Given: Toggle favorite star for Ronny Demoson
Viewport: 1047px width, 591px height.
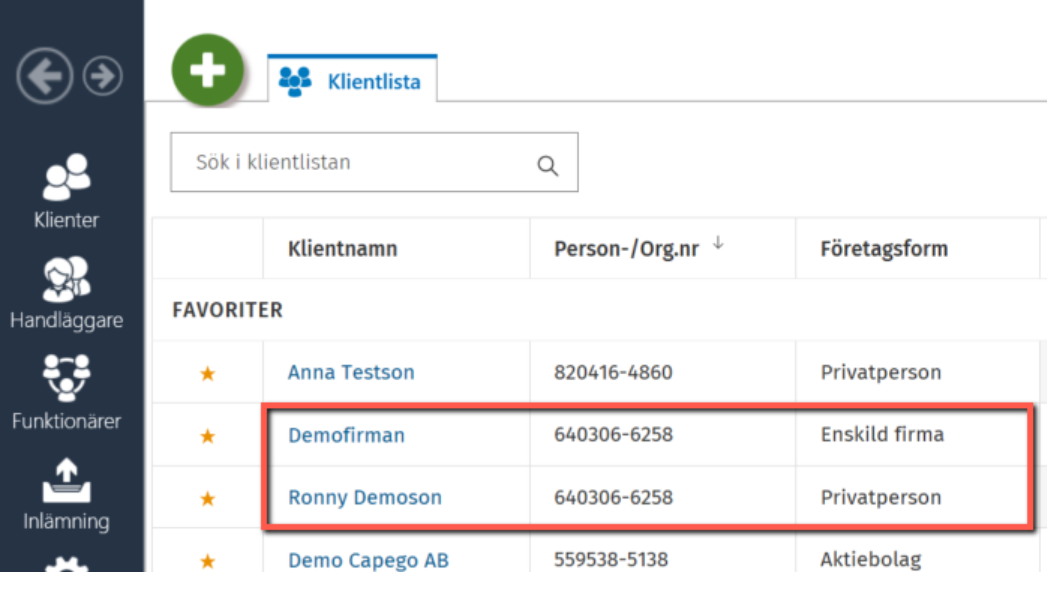Looking at the screenshot, I should [x=208, y=499].
